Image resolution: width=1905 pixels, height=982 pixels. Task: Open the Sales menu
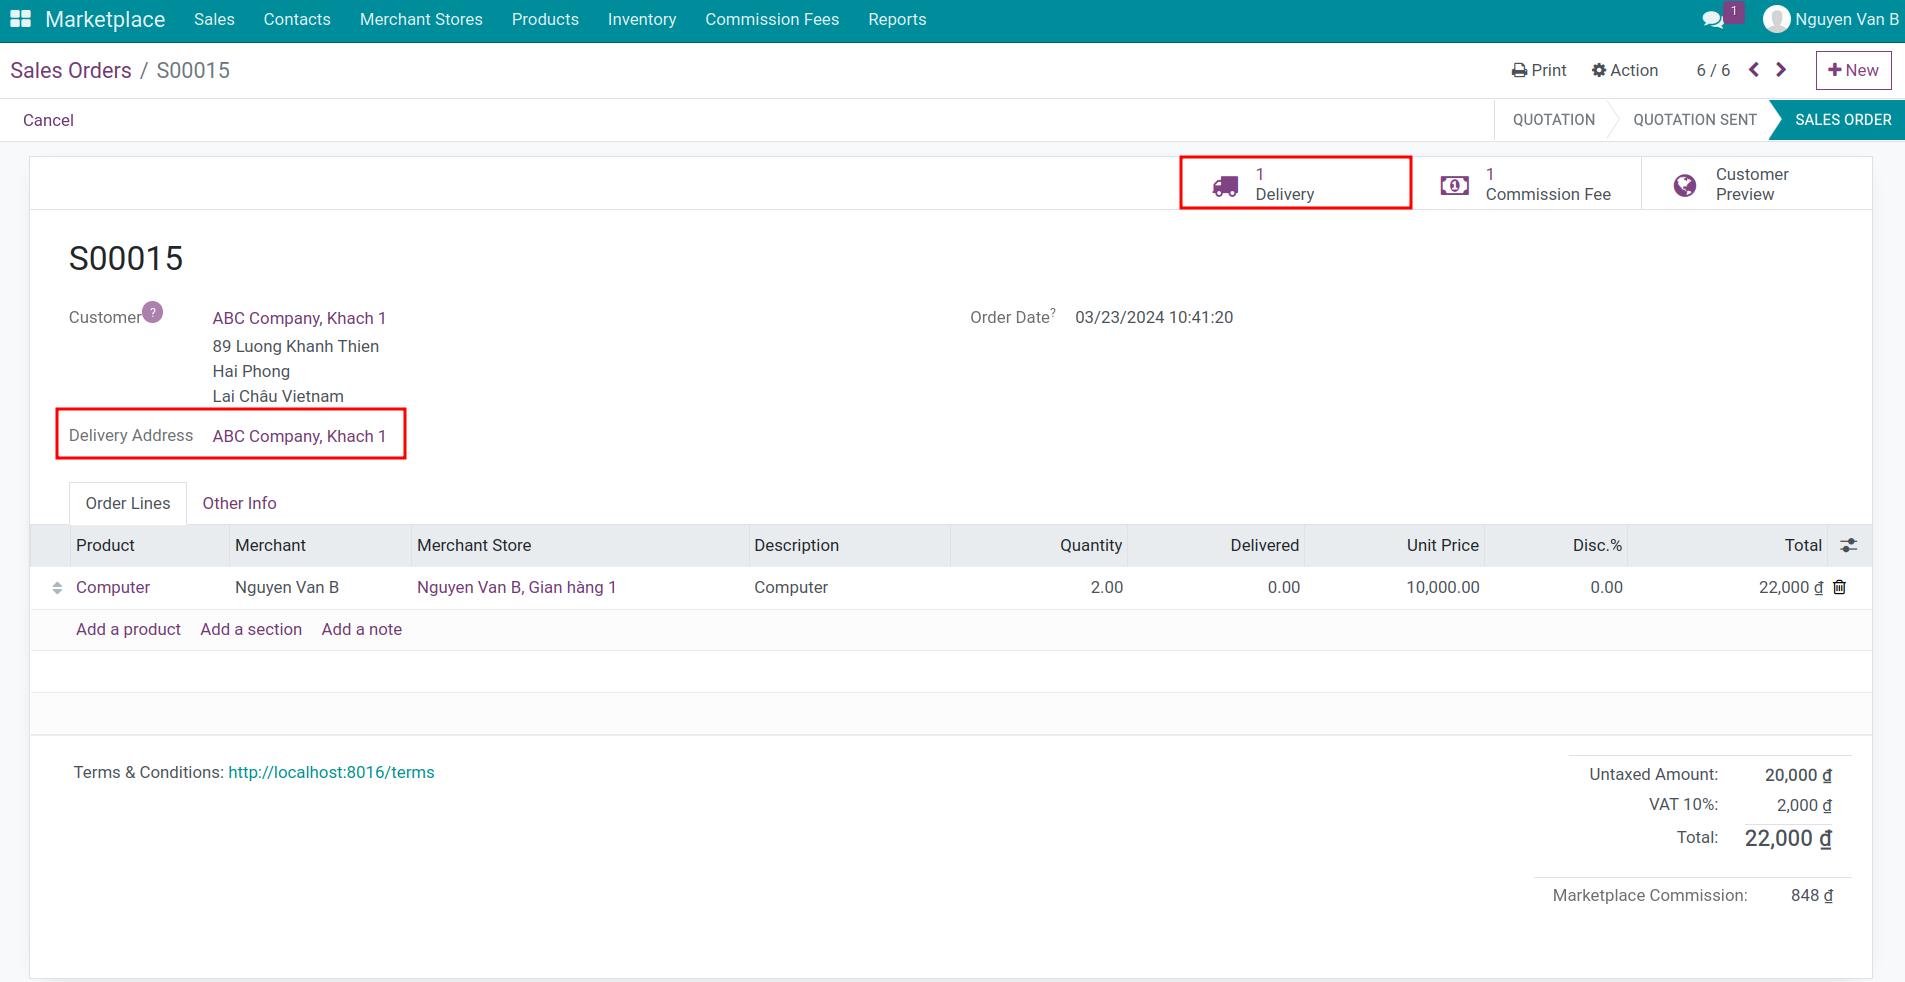click(214, 19)
